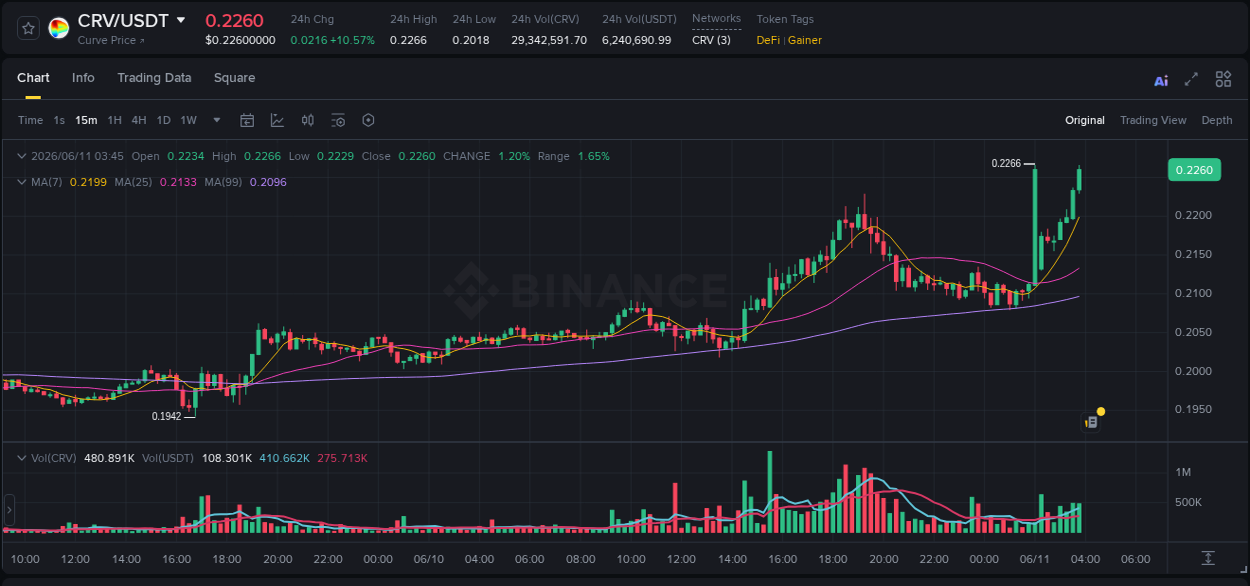Screen dimensions: 1250x586
Task: Click the red 0.2260 header price
Action: (234, 20)
